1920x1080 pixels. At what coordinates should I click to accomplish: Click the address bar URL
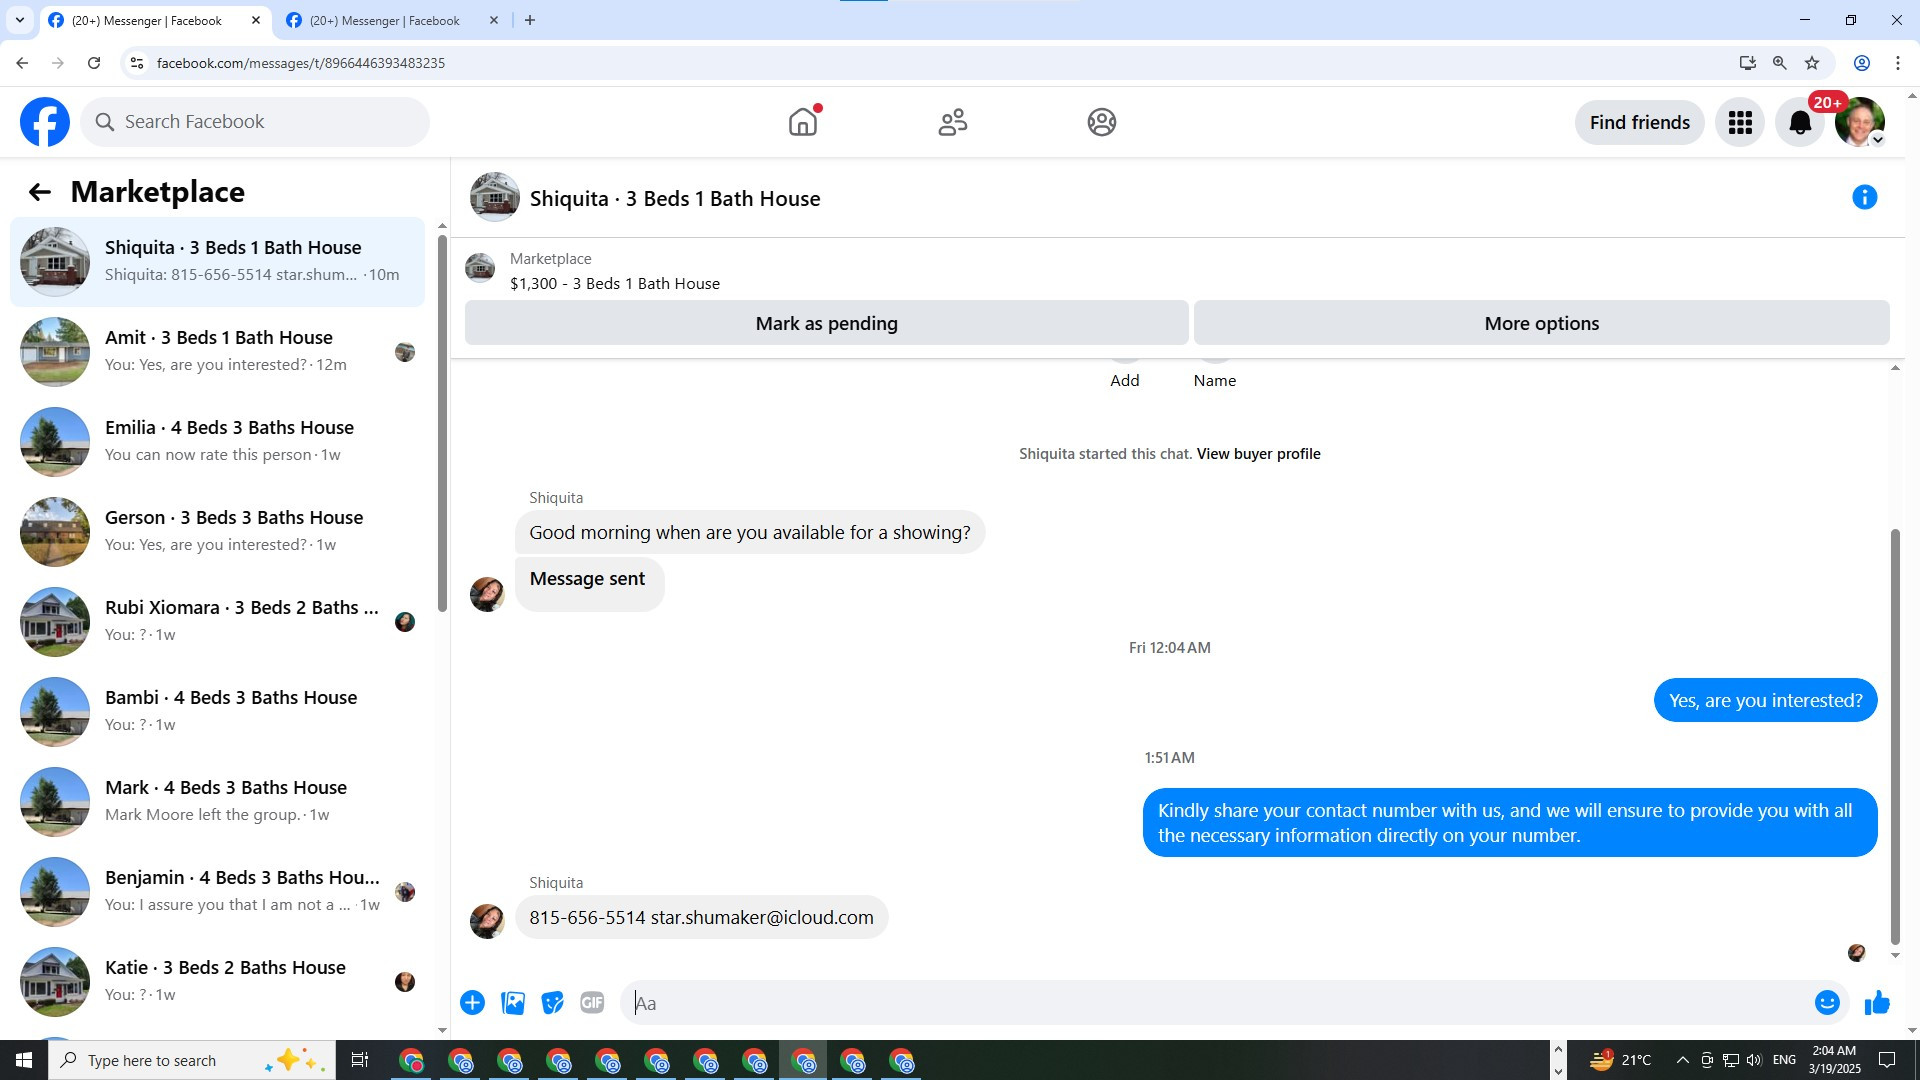(x=301, y=63)
